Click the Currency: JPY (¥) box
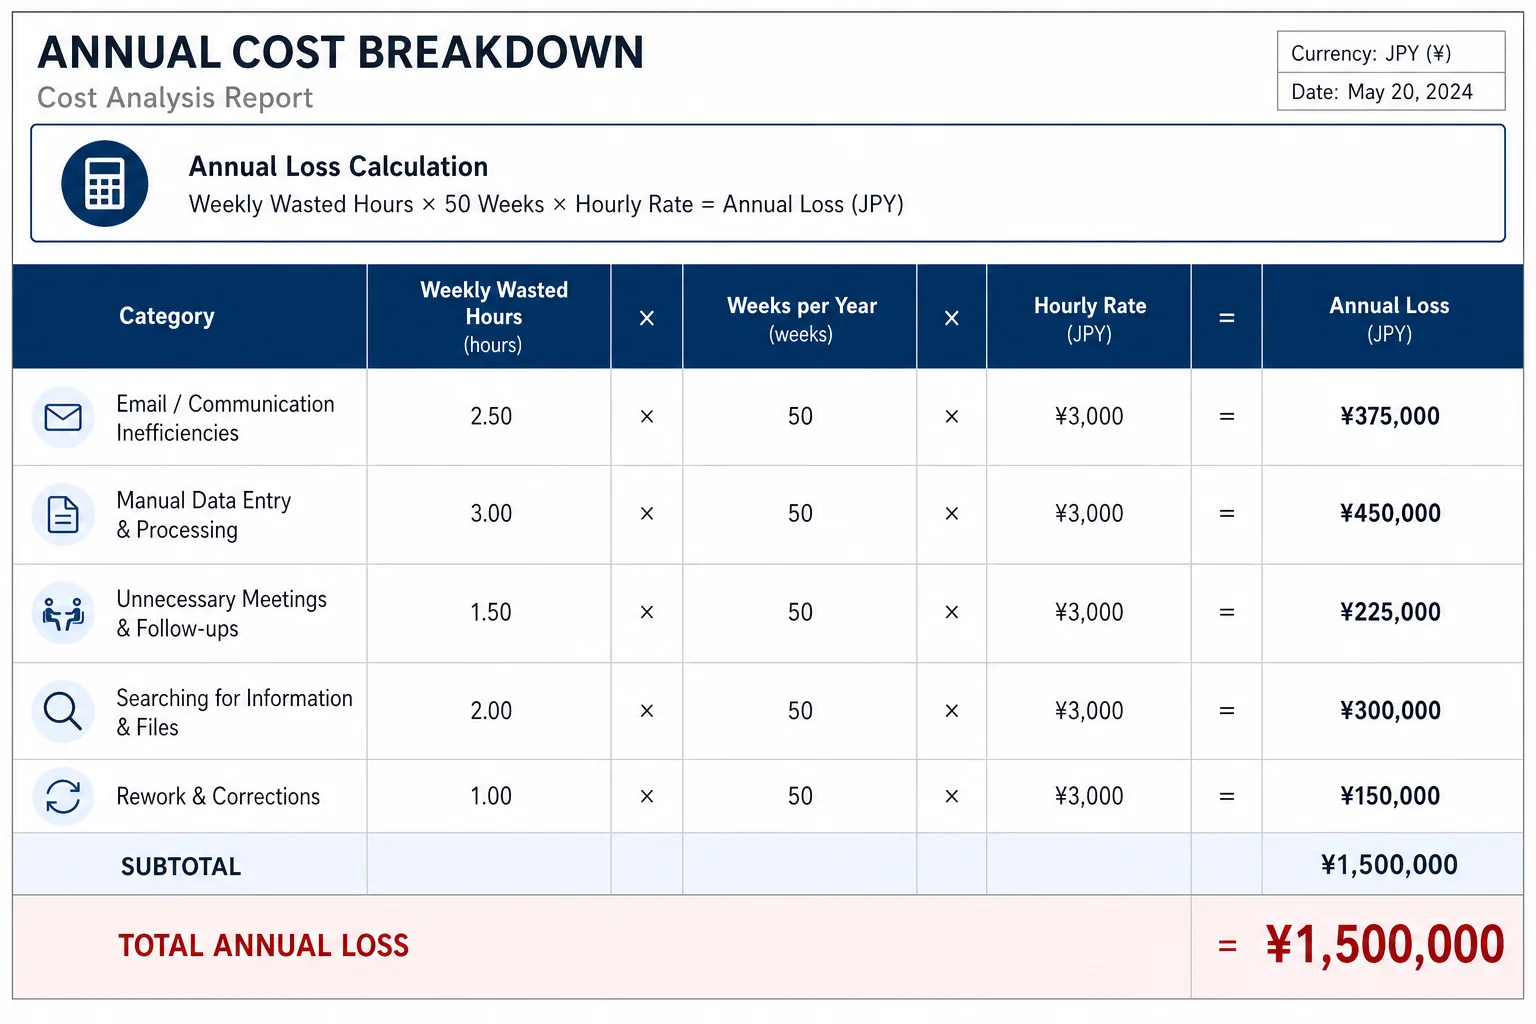The height and width of the screenshot is (1024, 1536). coord(1391,52)
